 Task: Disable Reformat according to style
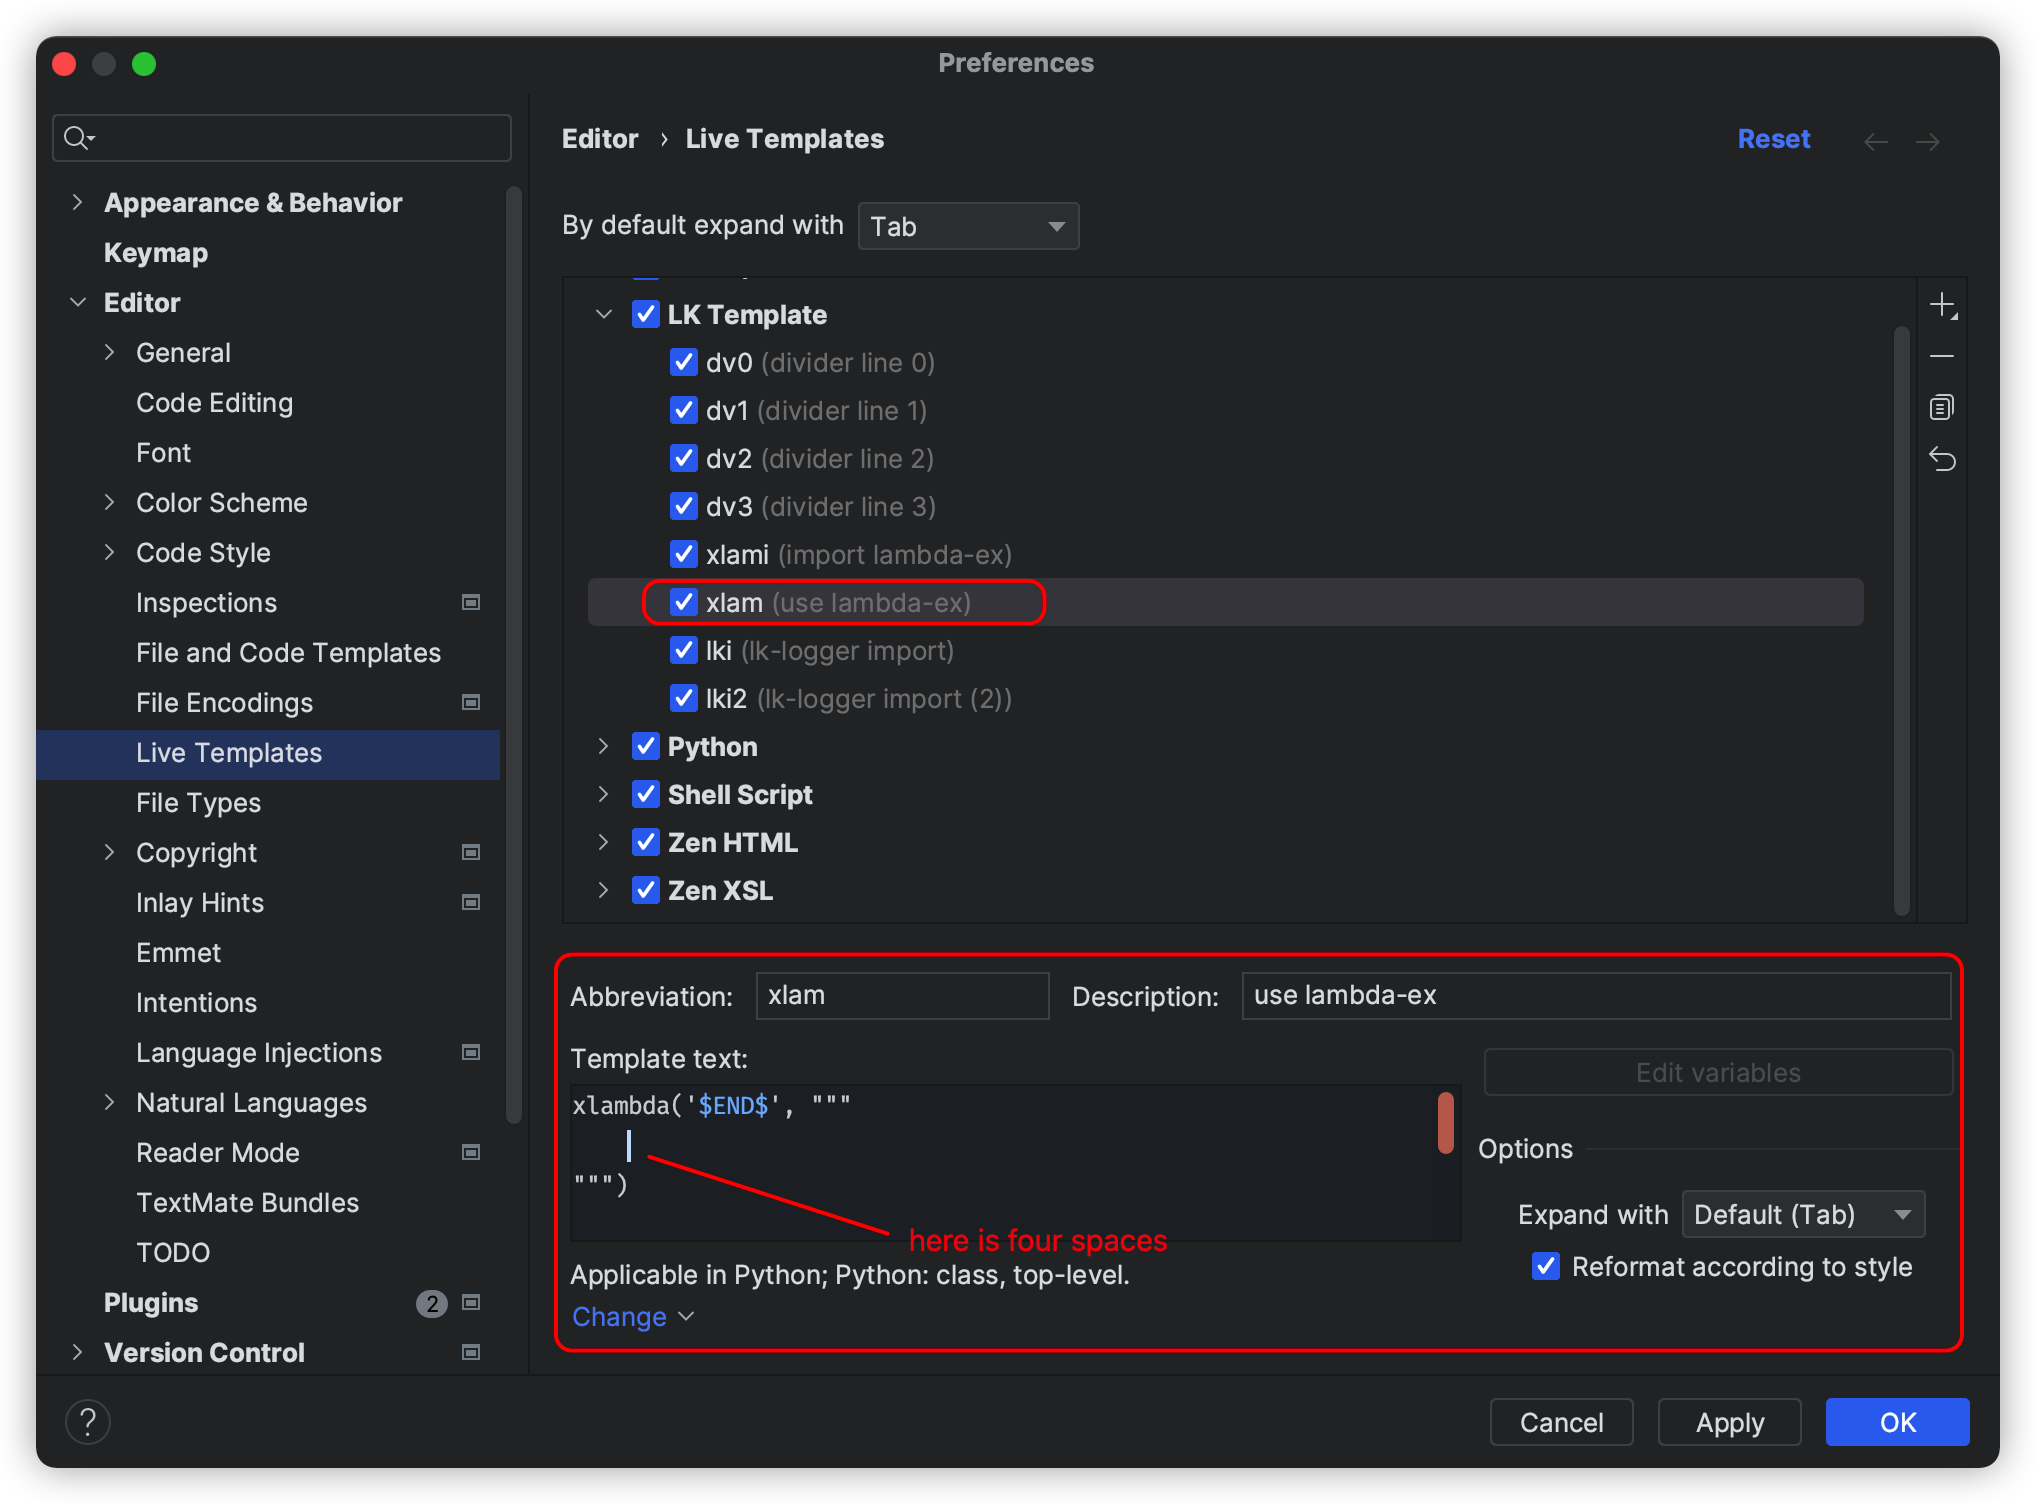(x=1546, y=1266)
